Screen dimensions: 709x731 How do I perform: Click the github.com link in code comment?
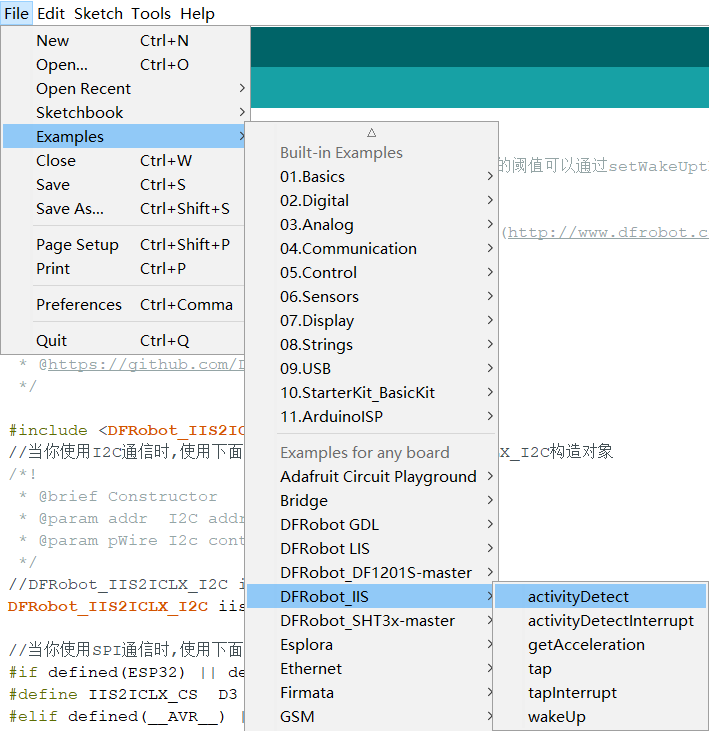point(146,364)
